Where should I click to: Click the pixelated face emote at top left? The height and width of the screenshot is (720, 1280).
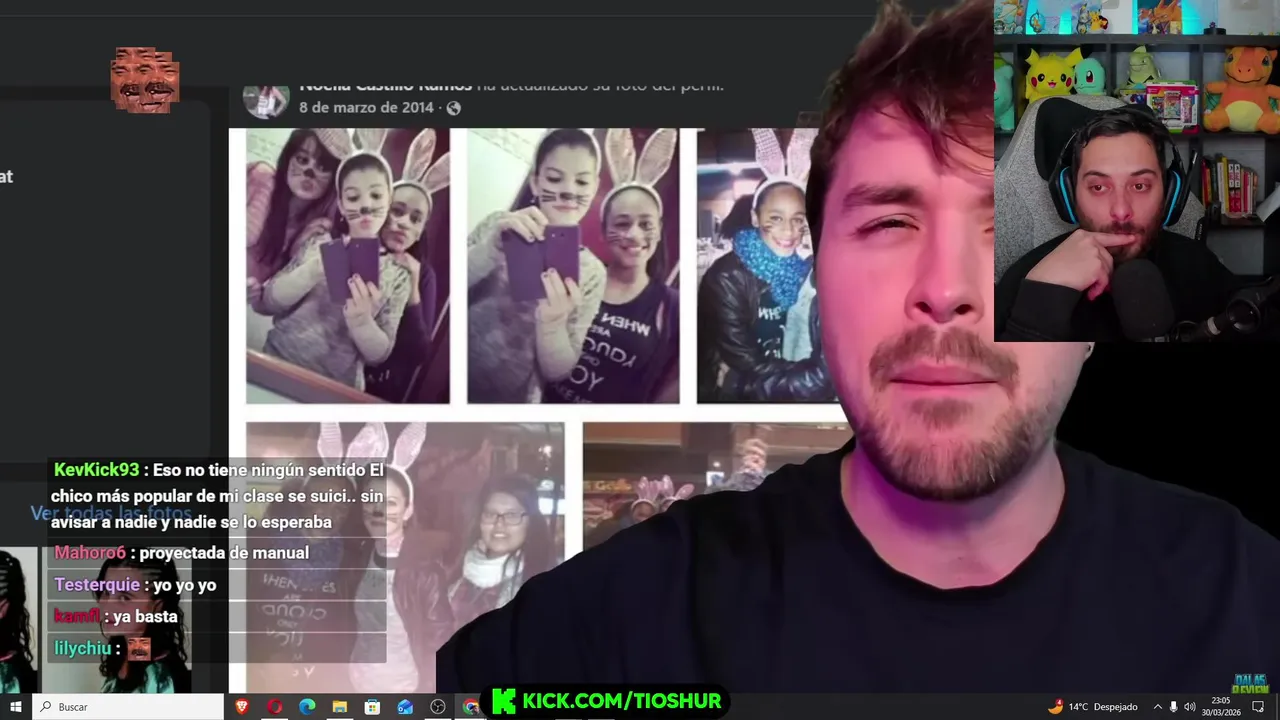coord(145,79)
